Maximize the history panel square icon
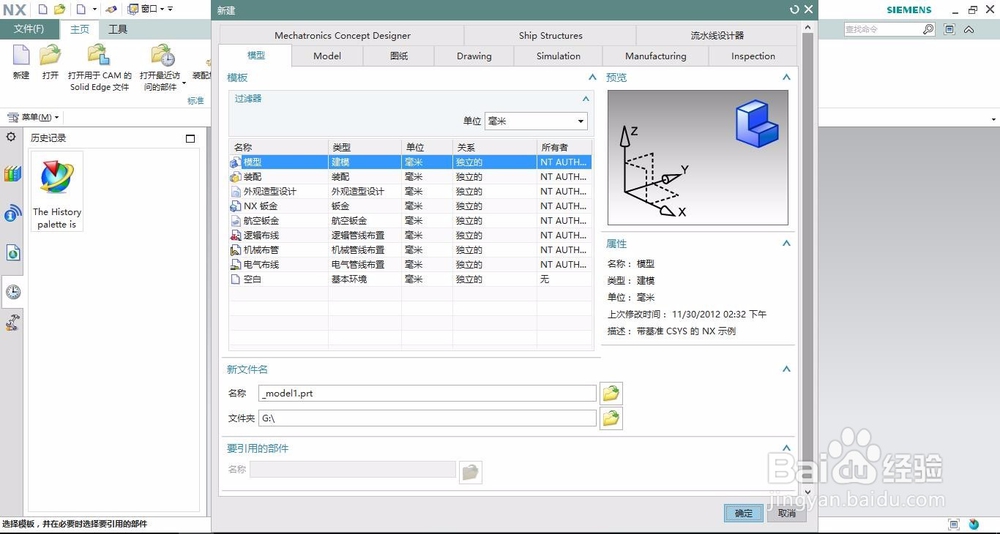The width and height of the screenshot is (1000, 534). [190, 138]
